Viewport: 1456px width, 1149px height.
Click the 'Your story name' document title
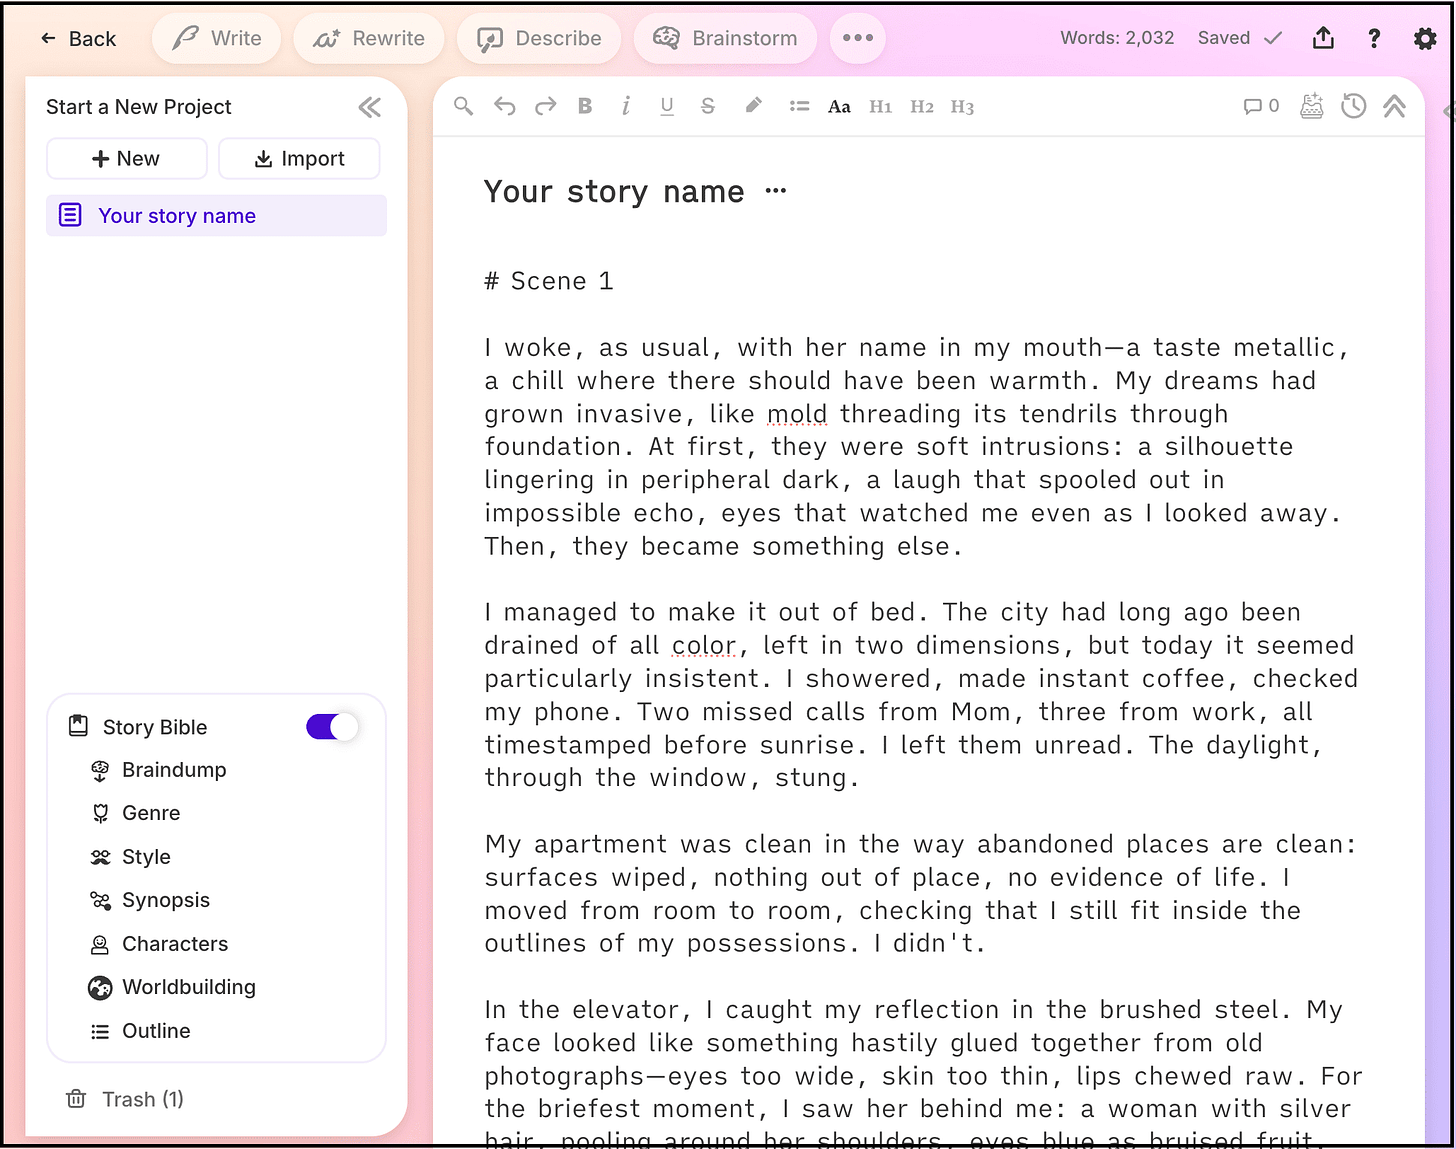tap(614, 192)
